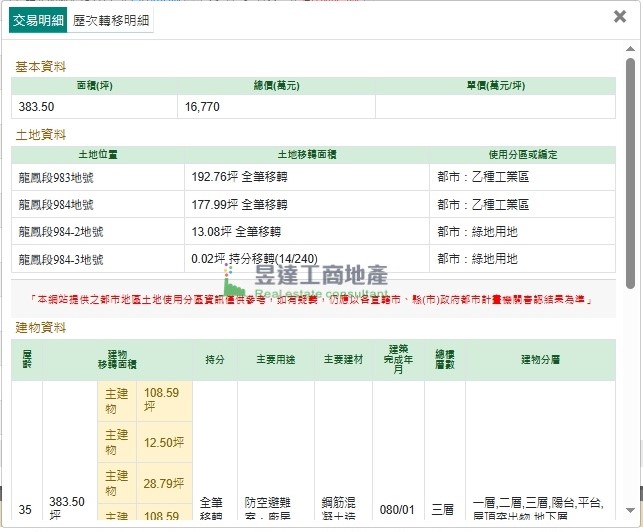Switch to the 交易明細 tab

38,20
